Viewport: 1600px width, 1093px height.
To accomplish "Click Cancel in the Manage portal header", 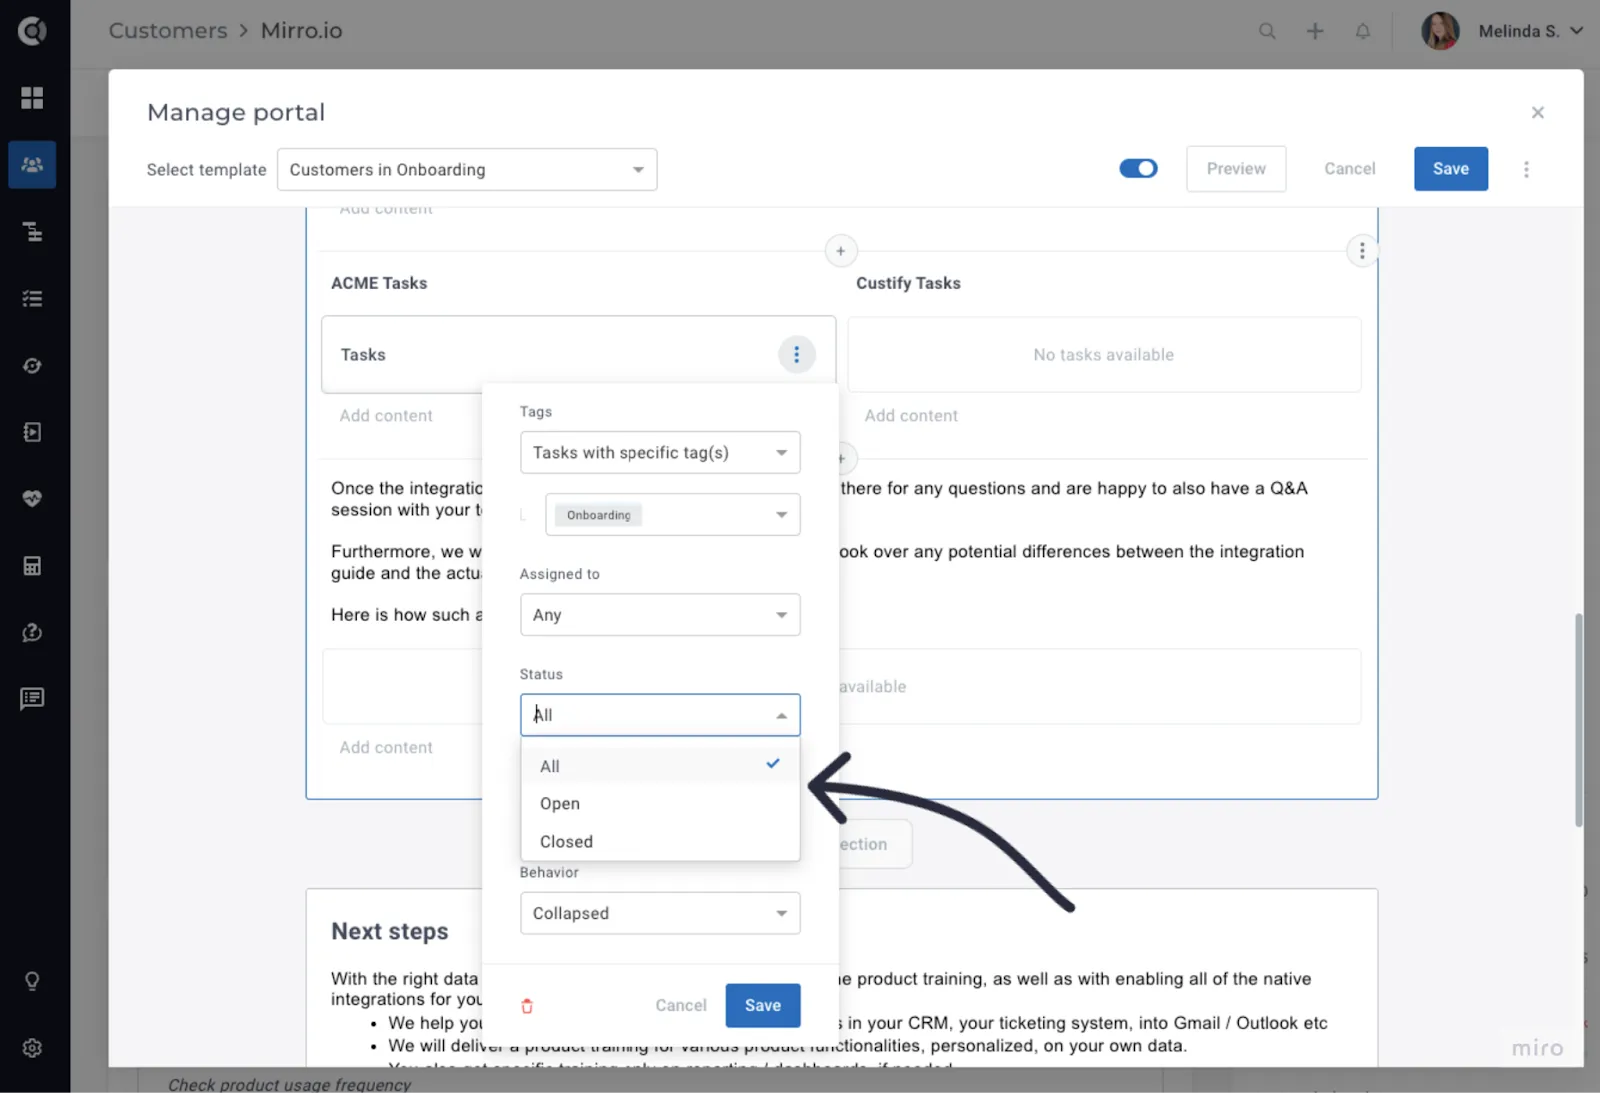I will tap(1350, 168).
